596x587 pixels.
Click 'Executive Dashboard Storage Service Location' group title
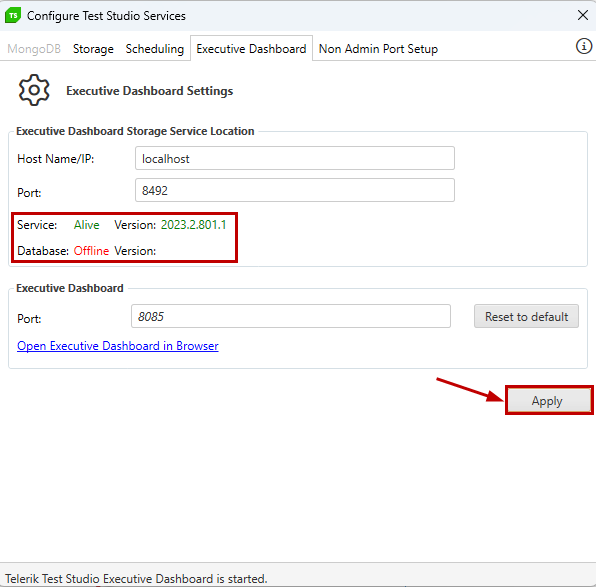pos(135,131)
